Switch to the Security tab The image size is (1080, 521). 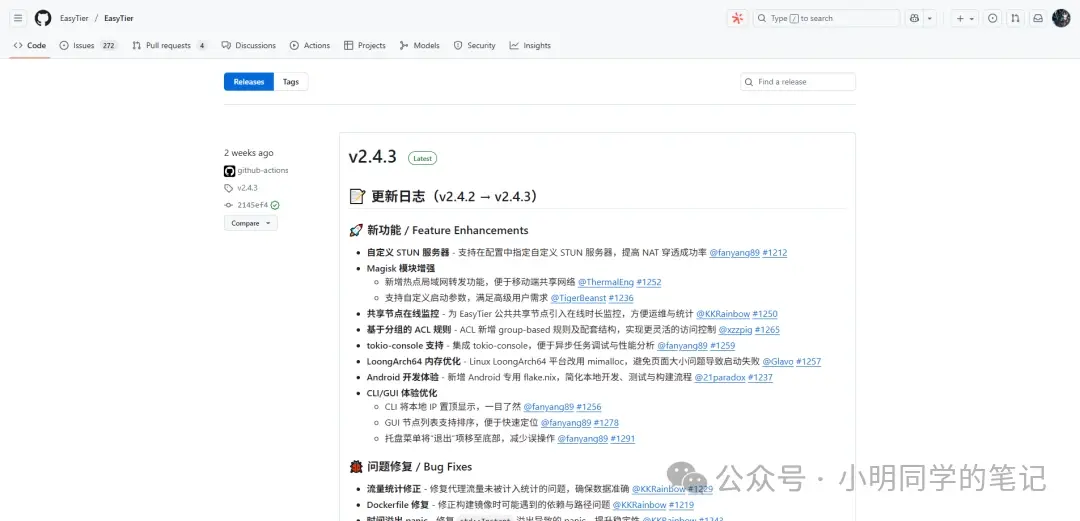tap(475, 45)
